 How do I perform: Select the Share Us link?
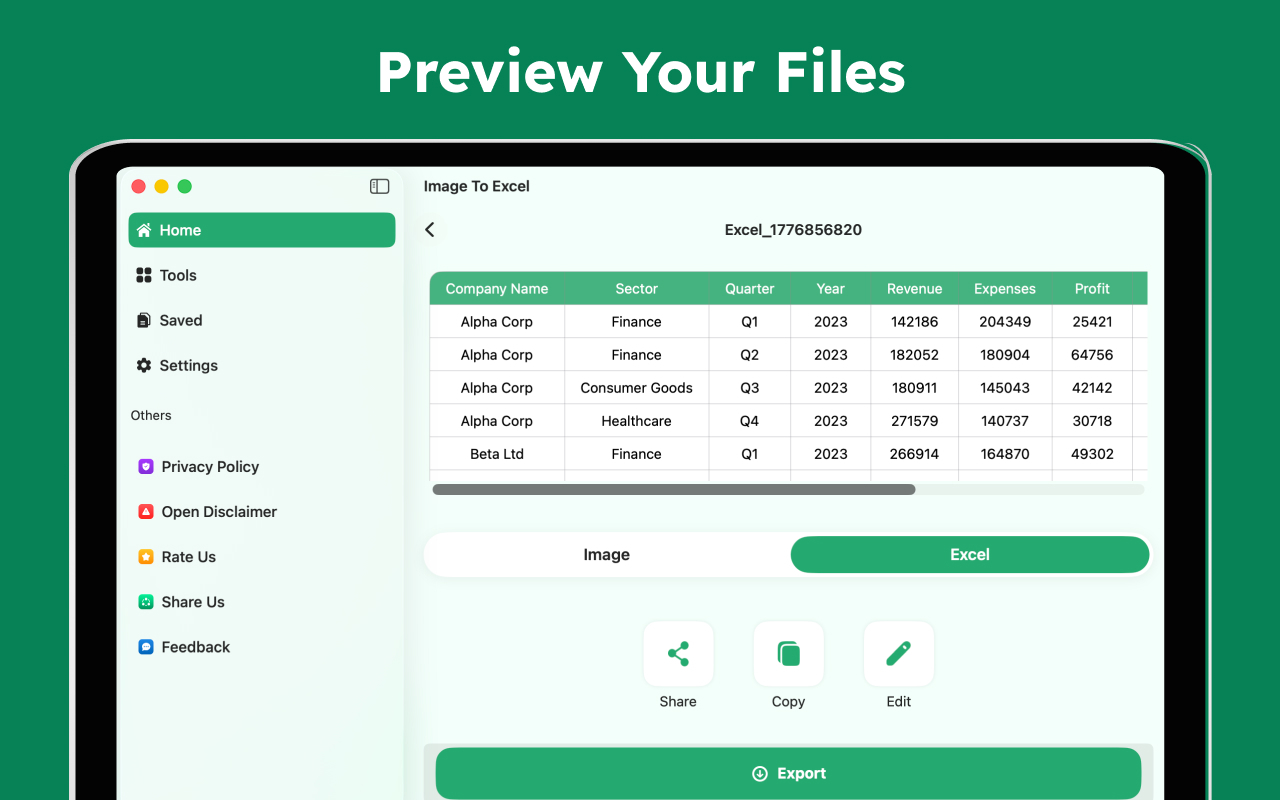coord(193,601)
